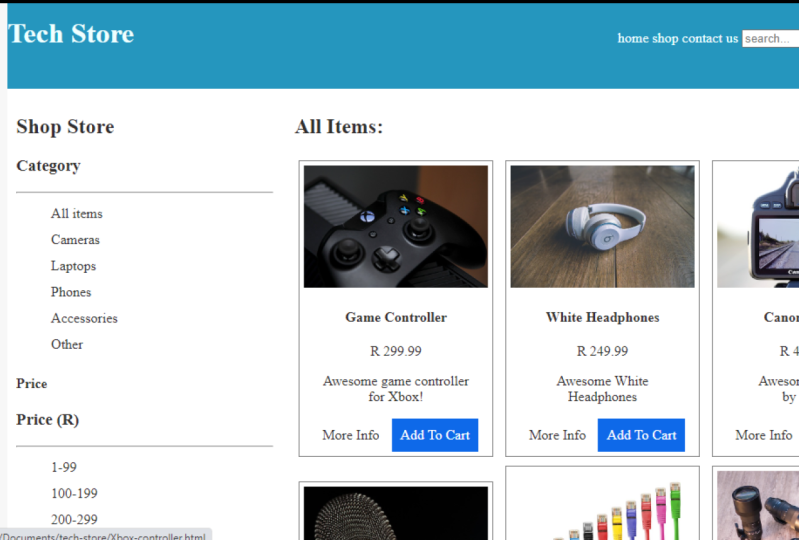Filter by Accessories category
The image size is (799, 540).
point(84,318)
